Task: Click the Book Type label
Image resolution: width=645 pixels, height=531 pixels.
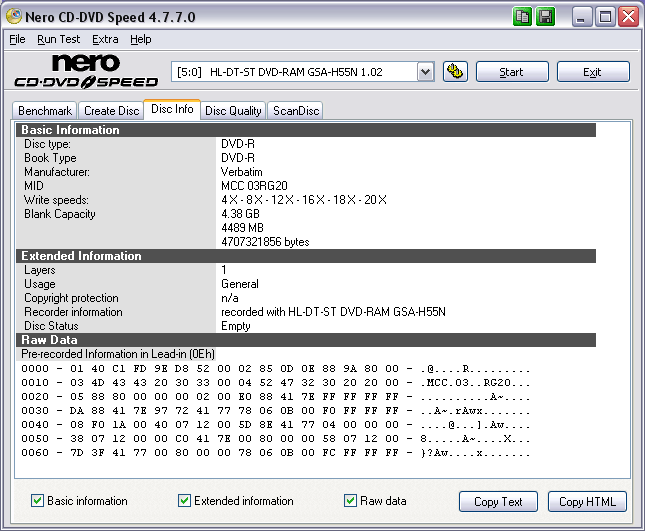Action: [50, 158]
